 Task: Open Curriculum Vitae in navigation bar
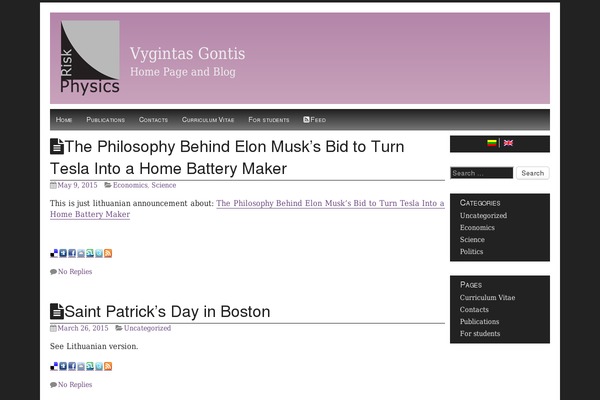tap(208, 120)
